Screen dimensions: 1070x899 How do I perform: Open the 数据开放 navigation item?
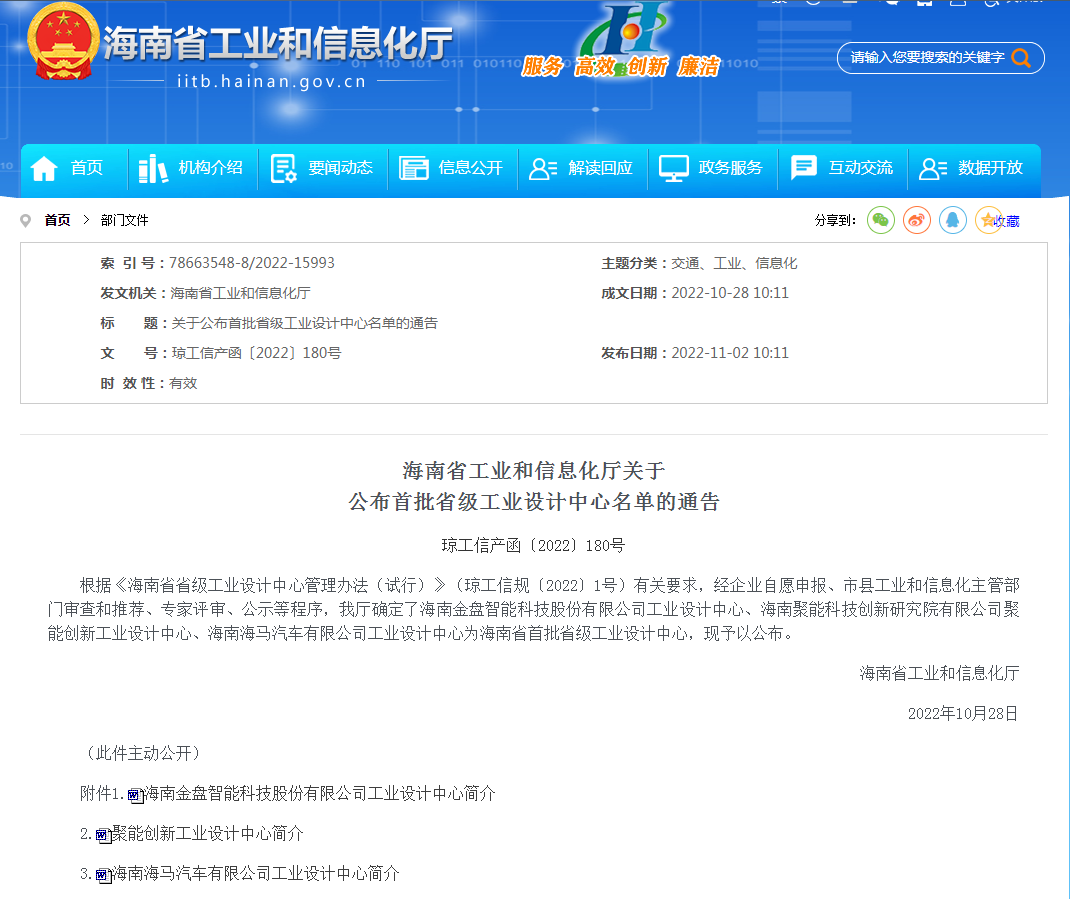coord(973,168)
